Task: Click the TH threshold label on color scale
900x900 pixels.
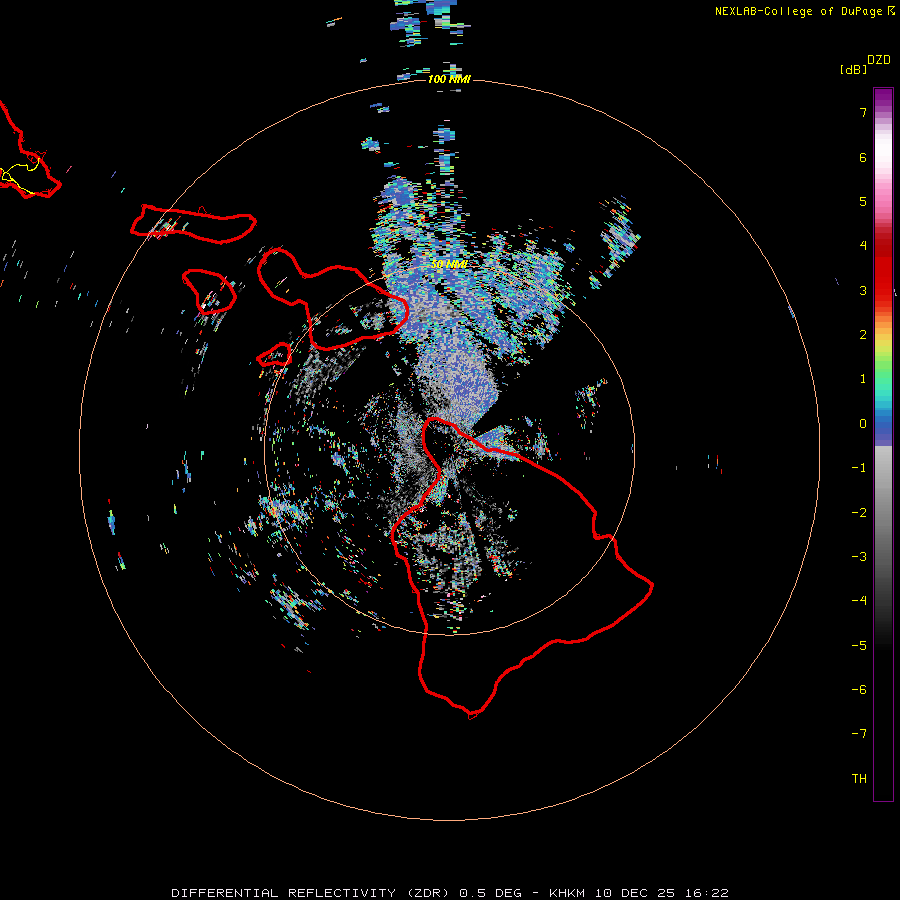Action: pos(859,779)
